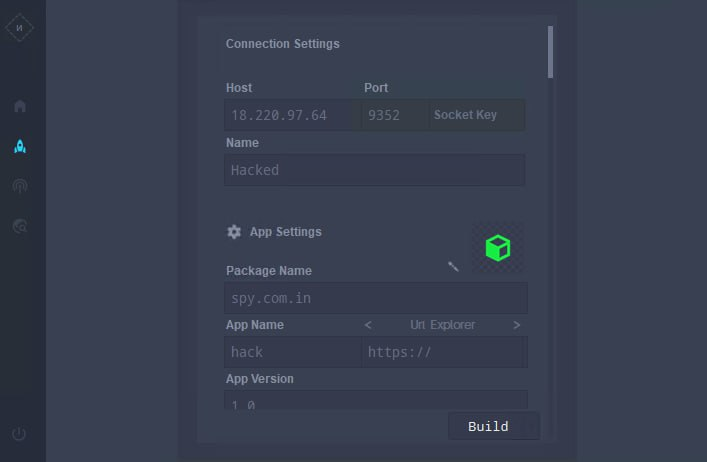Focus the Port input field
Screen dimensions: 707x462
(x=395, y=115)
